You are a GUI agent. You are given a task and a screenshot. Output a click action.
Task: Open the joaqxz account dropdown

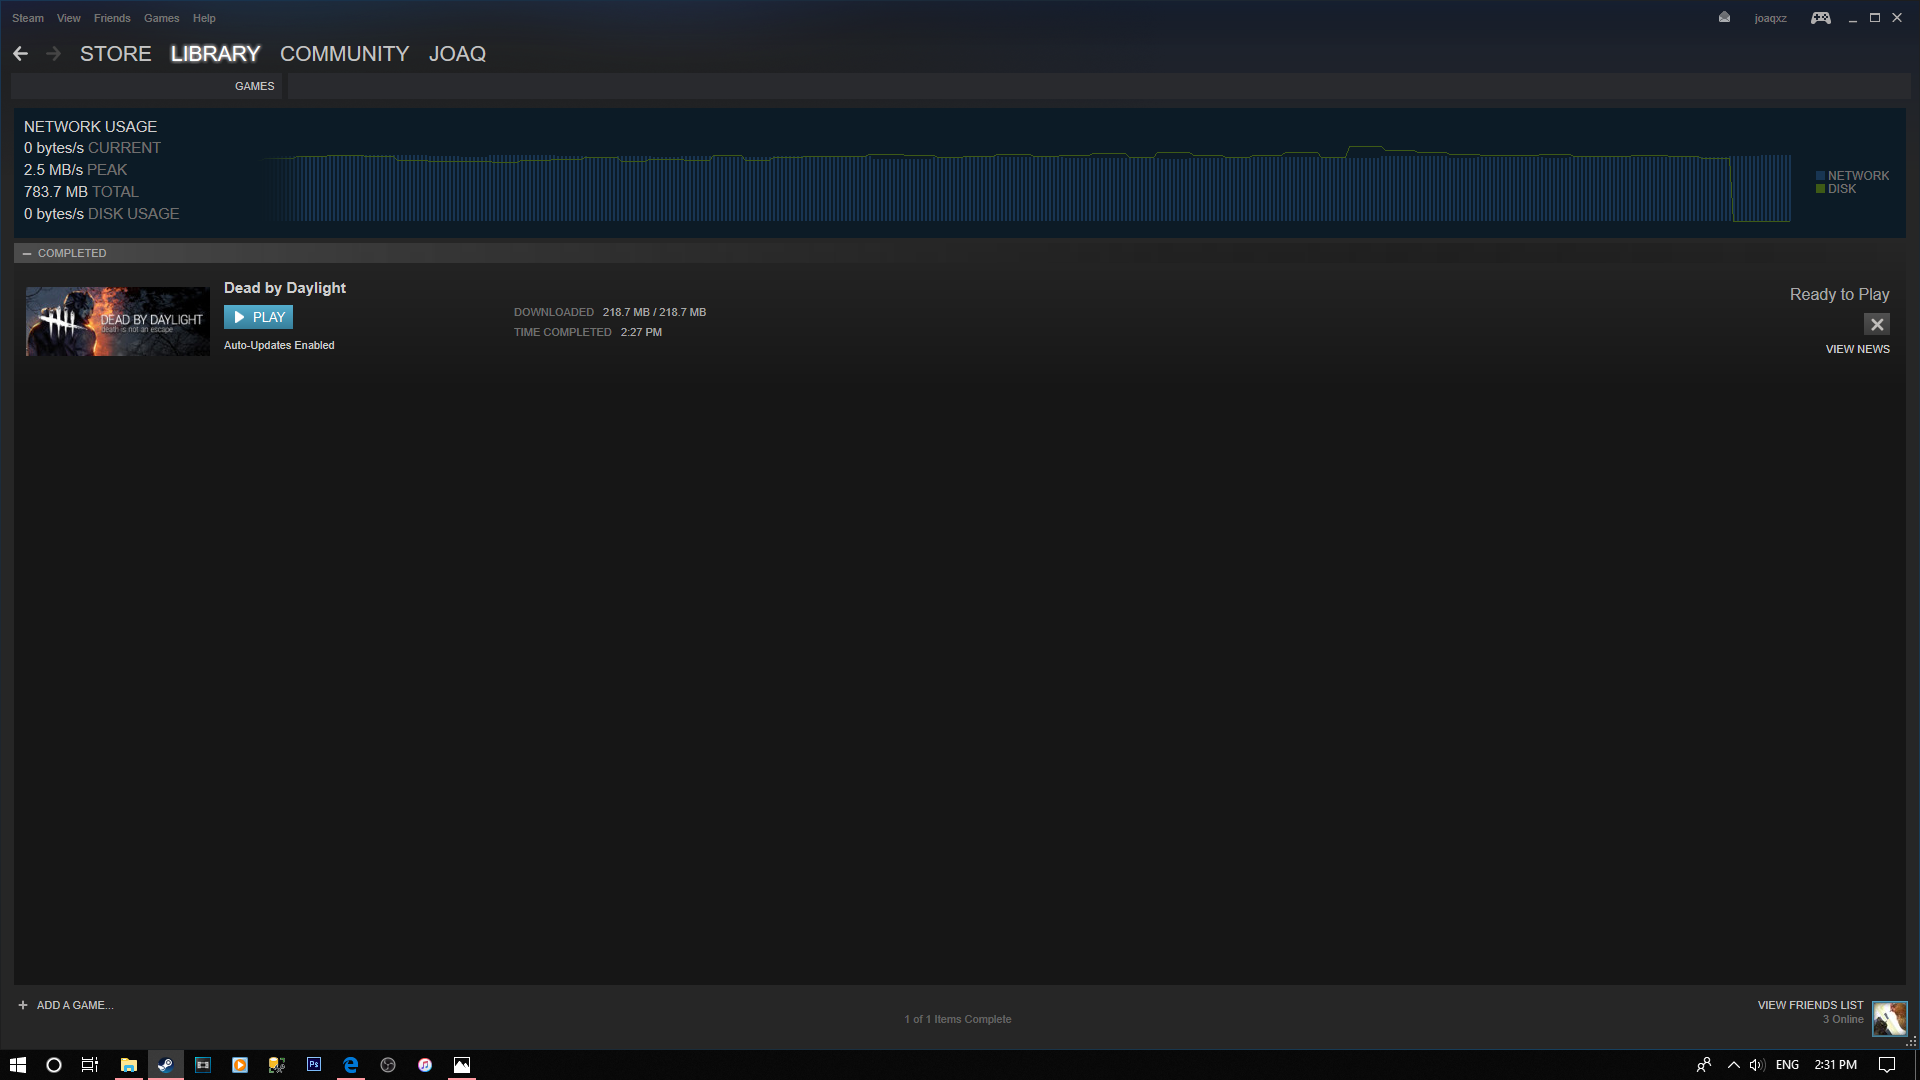tap(1770, 18)
